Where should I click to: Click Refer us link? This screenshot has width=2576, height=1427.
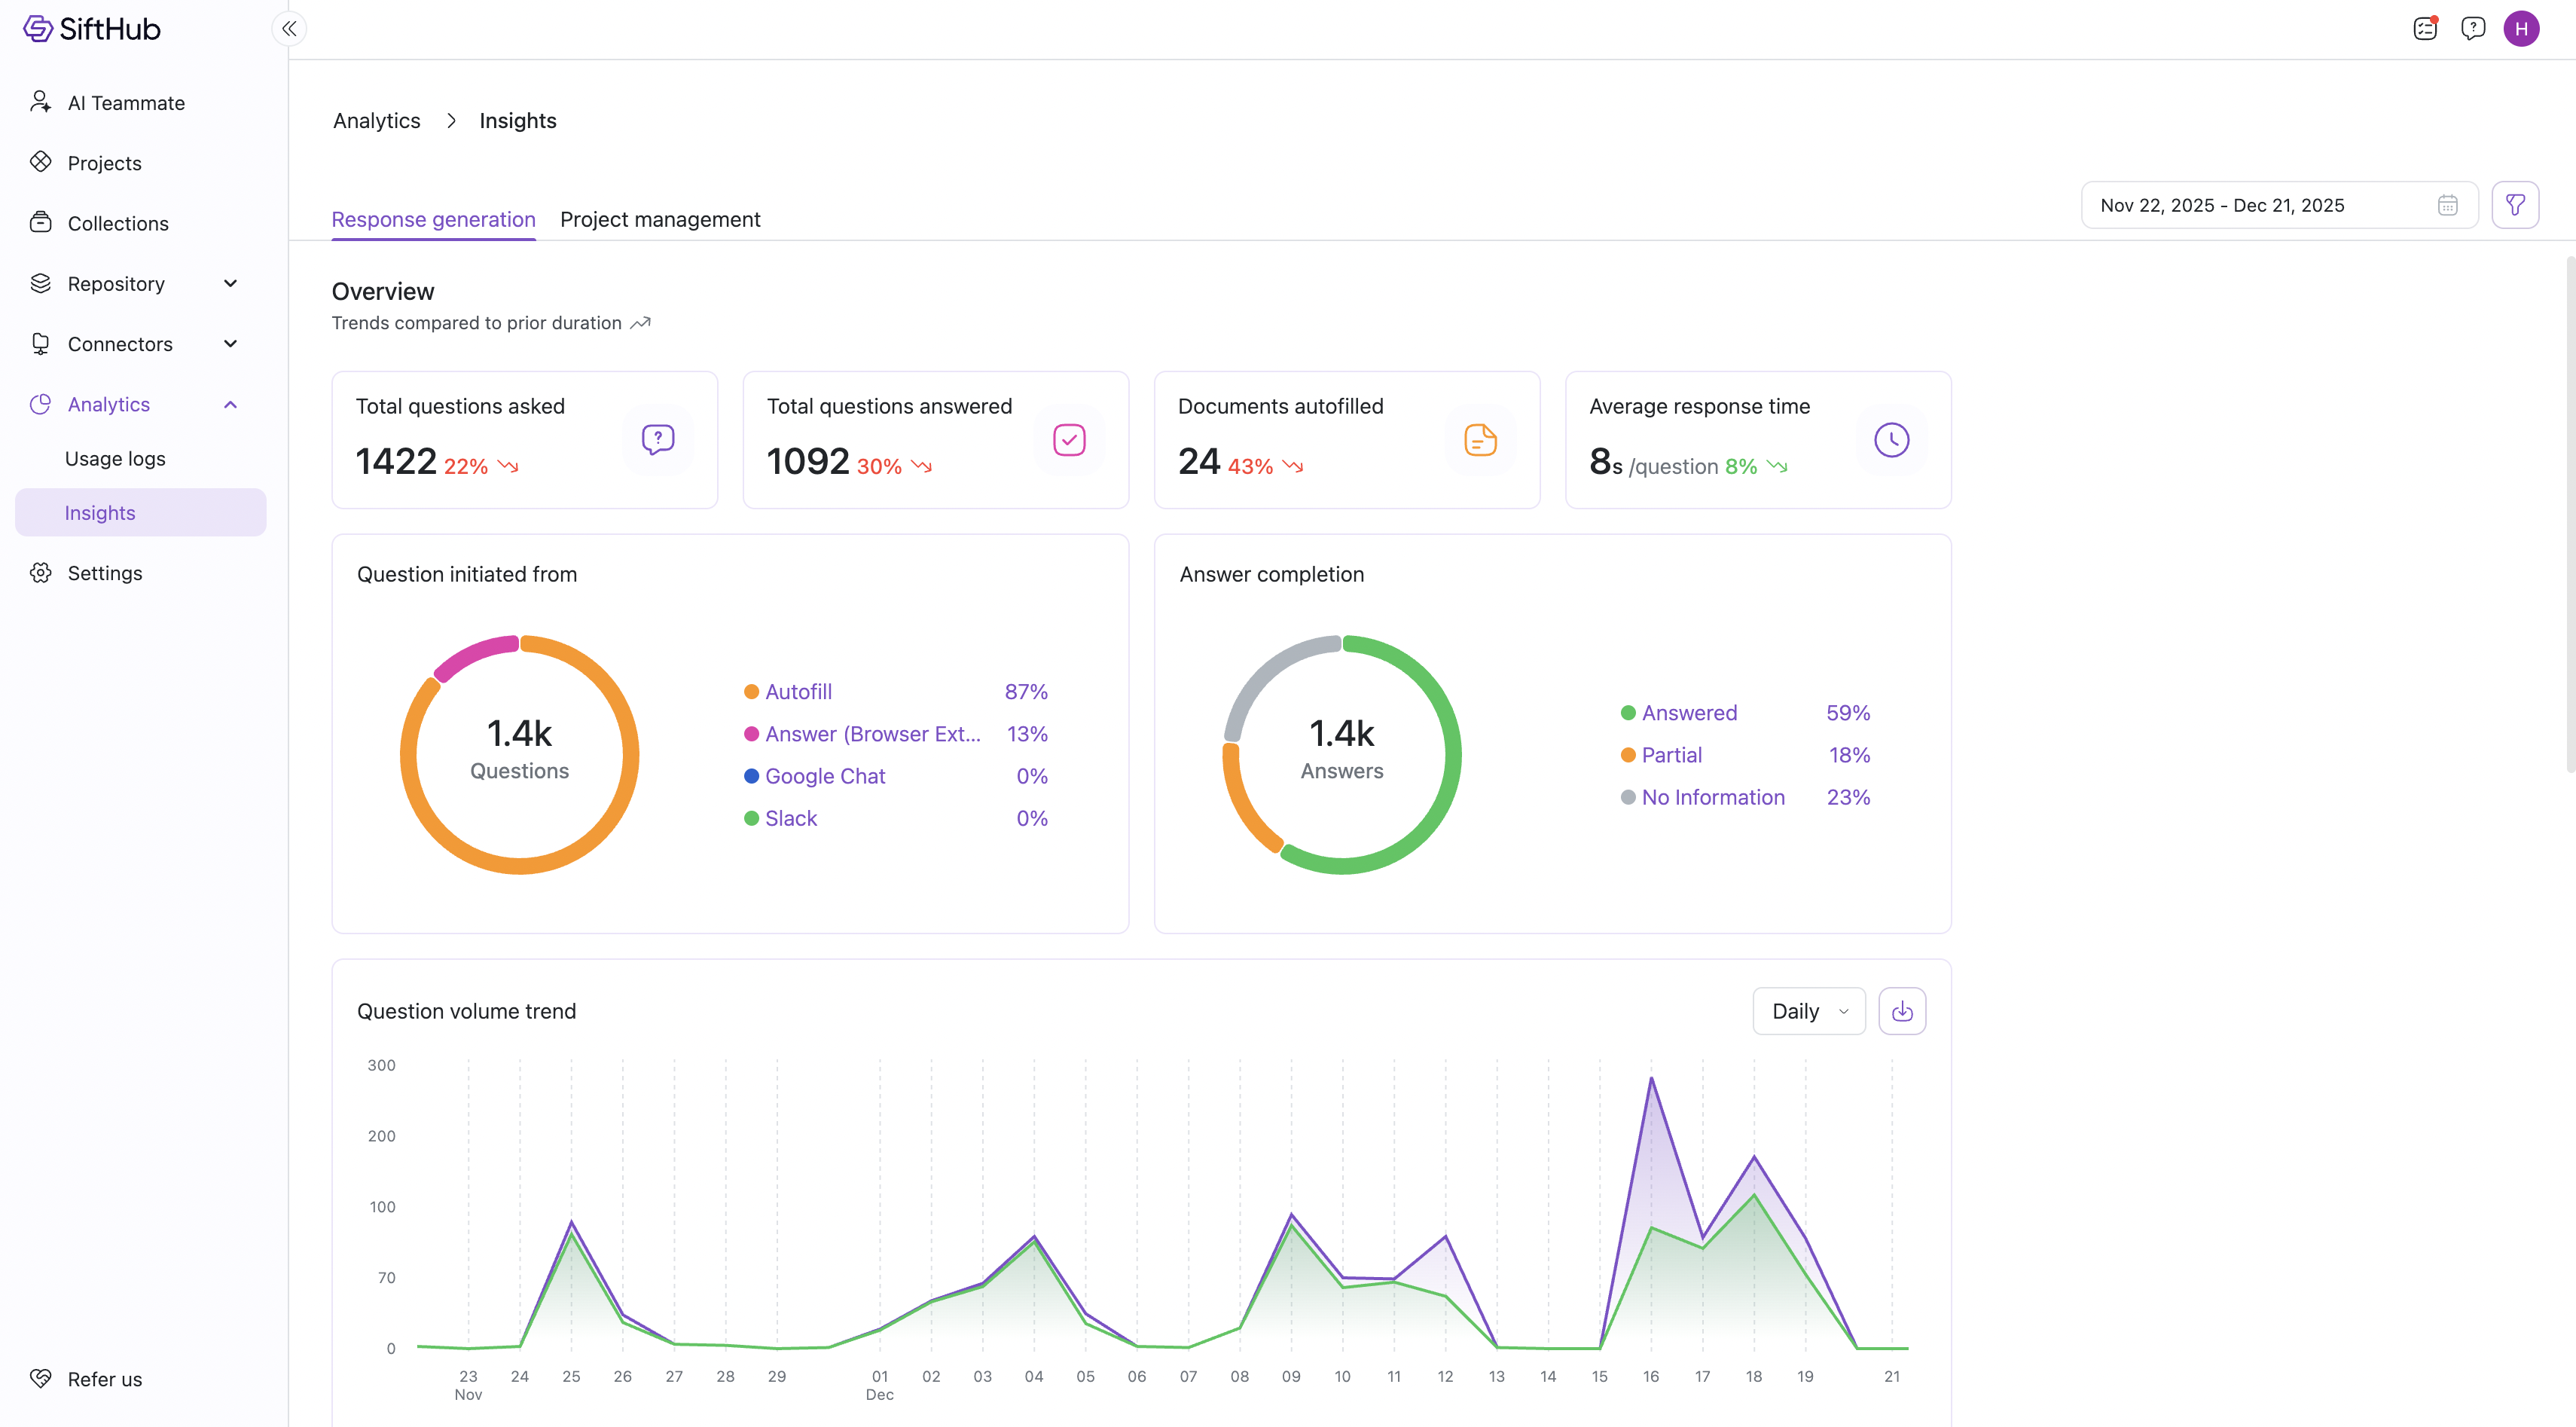[104, 1379]
